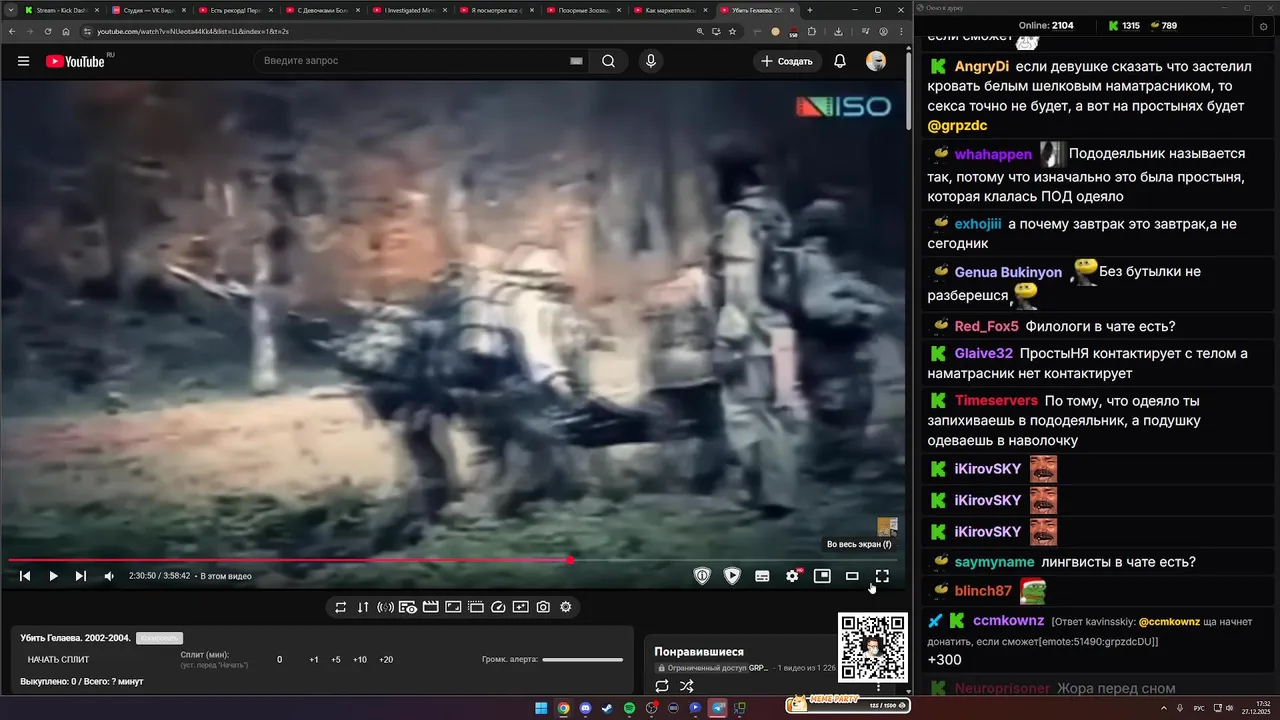The image size is (1280, 720).
Task: Open the YouTube hamburger guide menu
Action: tap(23, 61)
